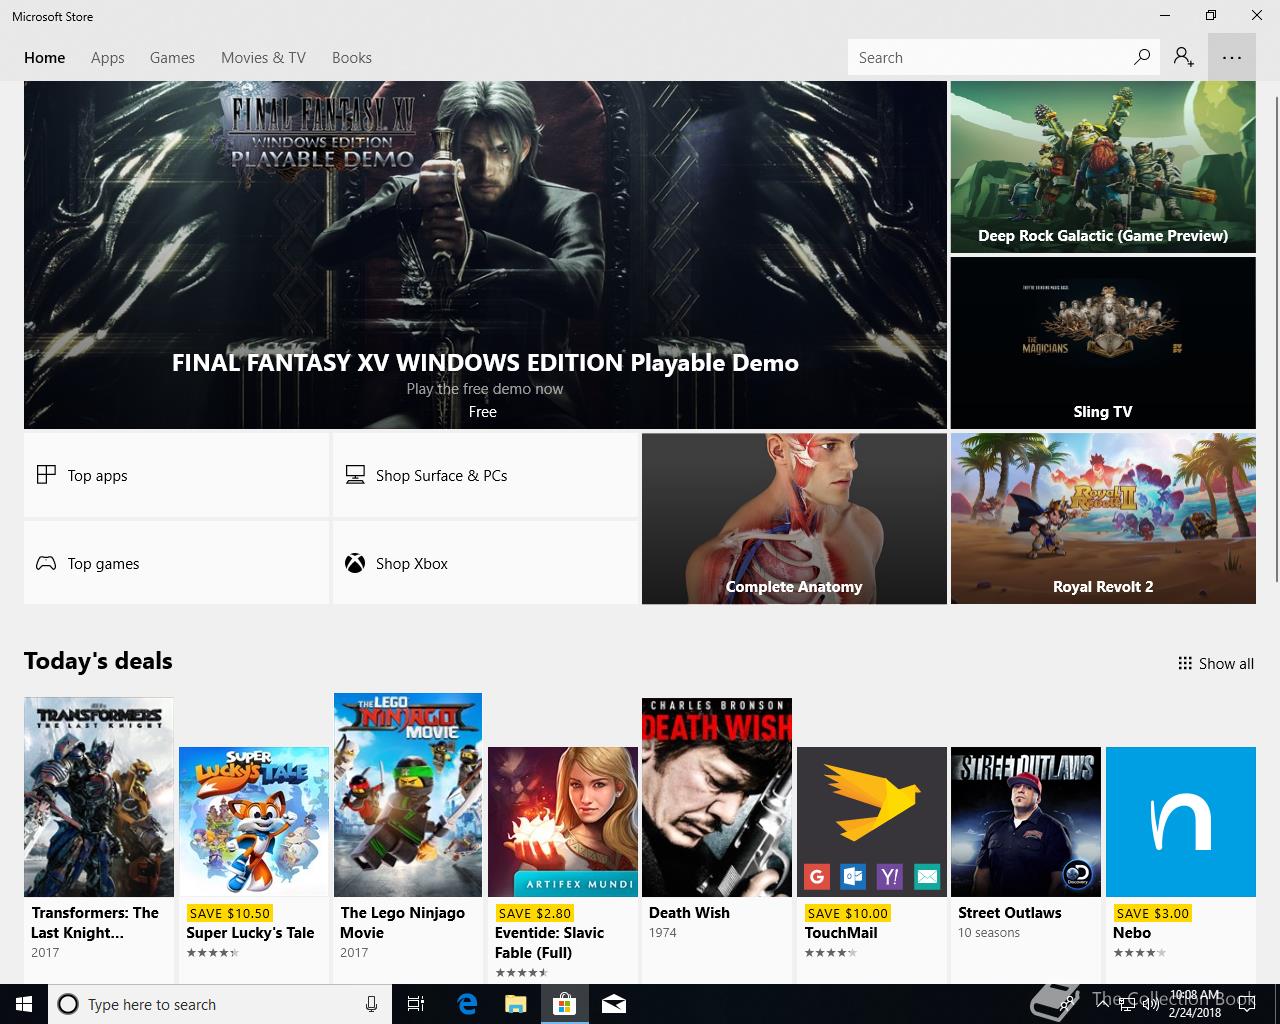Viewport: 1280px width, 1024px height.
Task: Select the TouchMail app tile
Action: 872,822
